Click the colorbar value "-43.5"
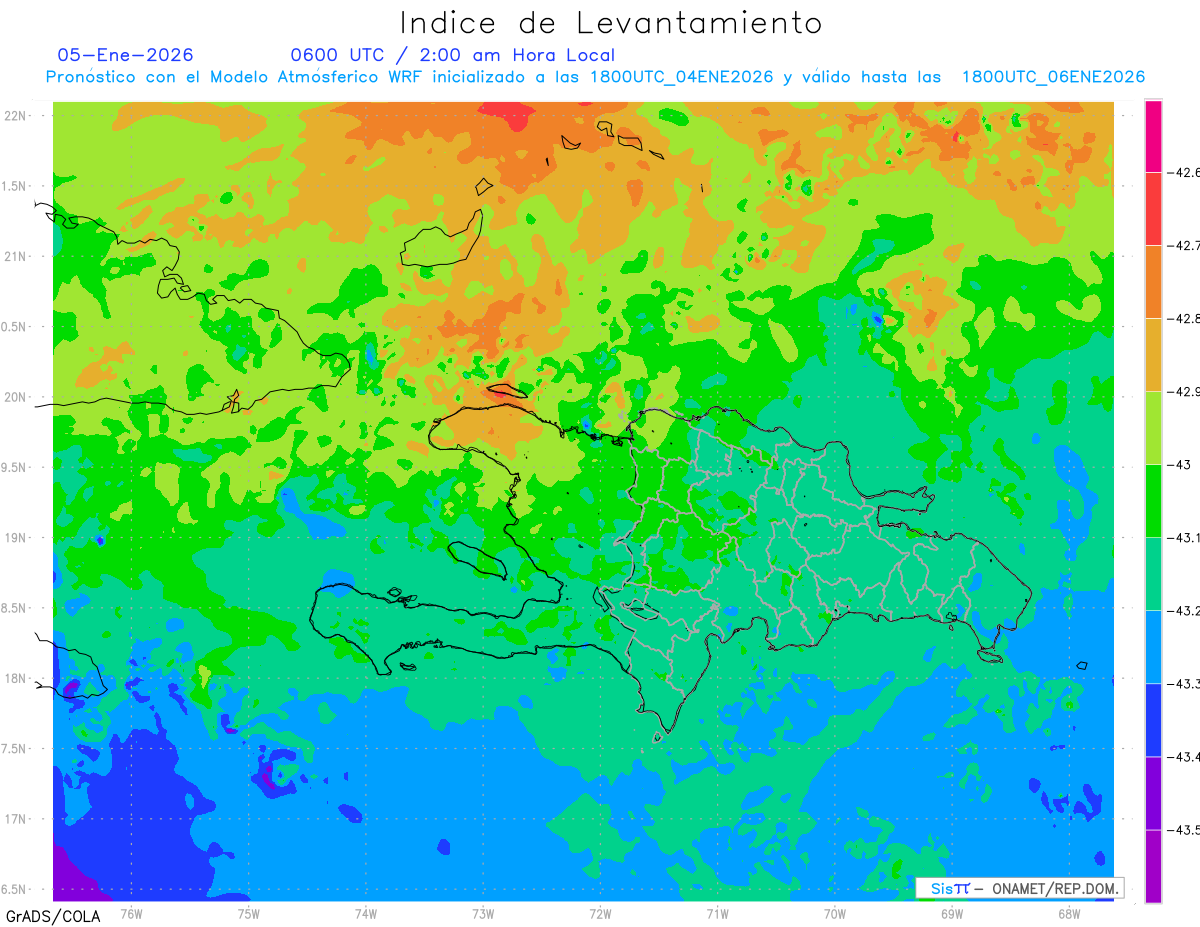Screen dimensions: 1200x927 (x=1183, y=830)
